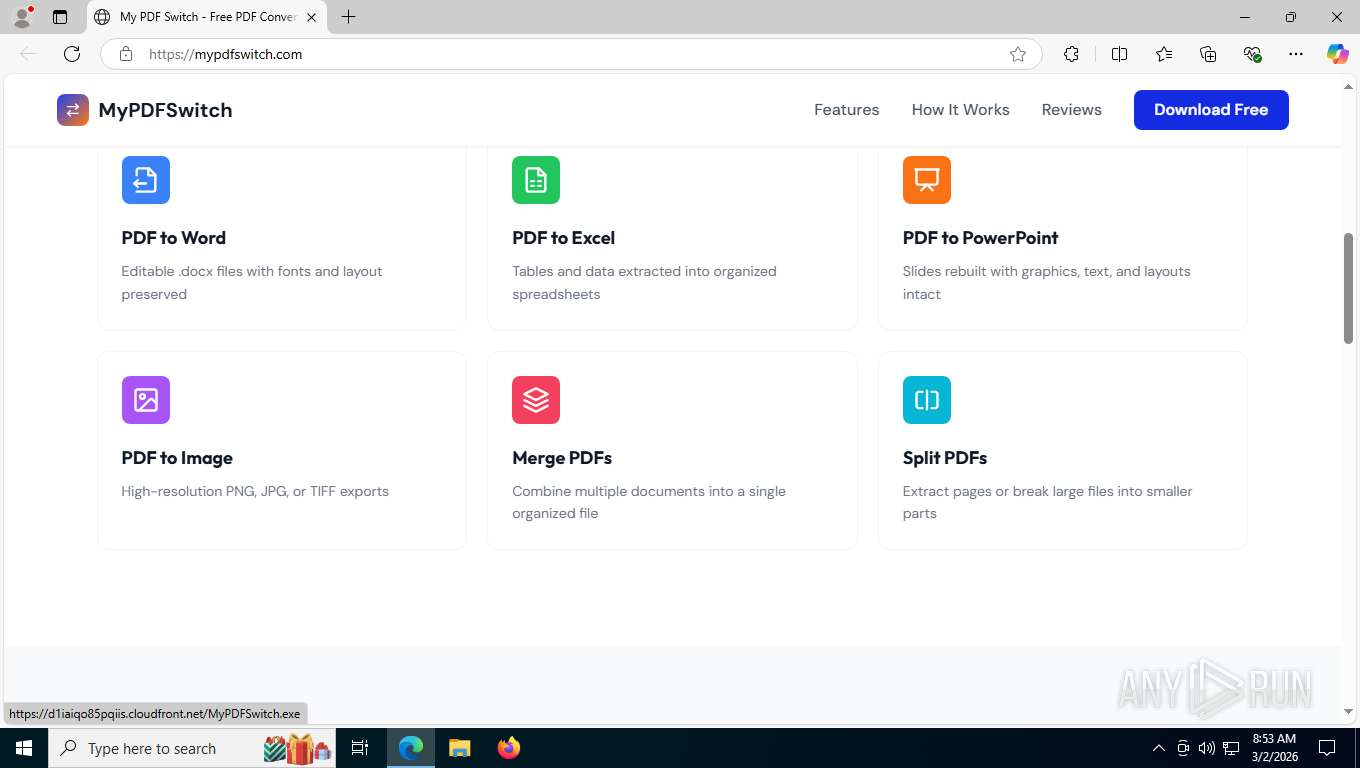View site information lock icon

point(126,54)
